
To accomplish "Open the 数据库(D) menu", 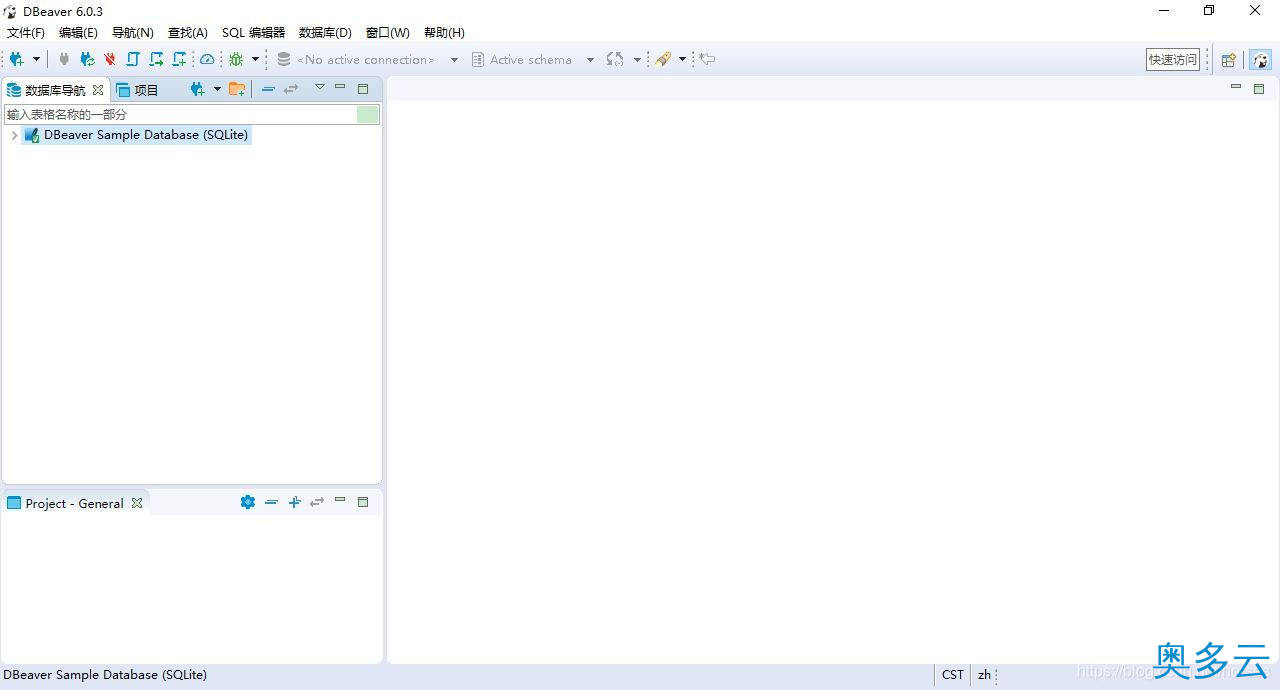I will (325, 33).
